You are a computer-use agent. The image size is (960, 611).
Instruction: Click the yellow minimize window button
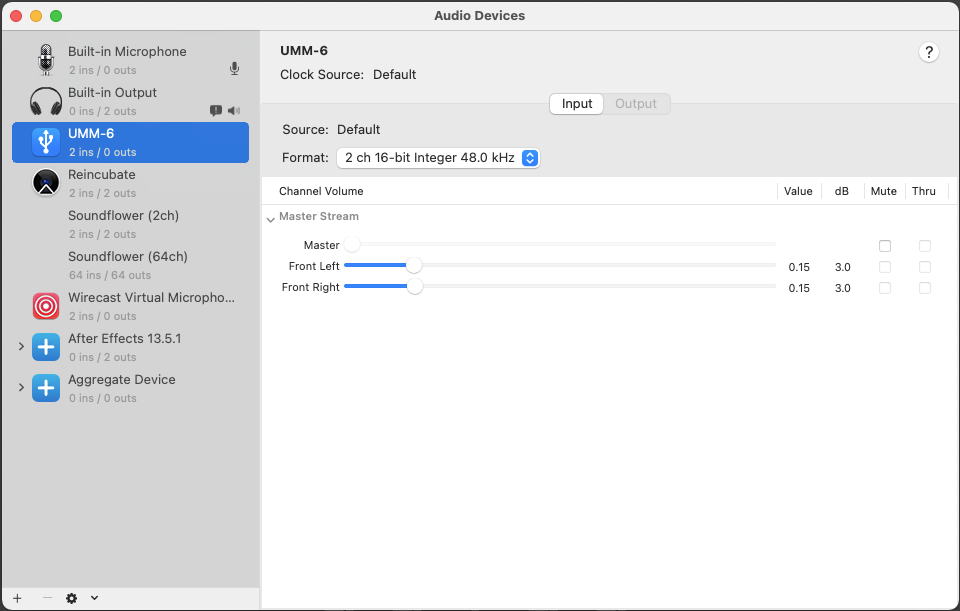point(36,16)
